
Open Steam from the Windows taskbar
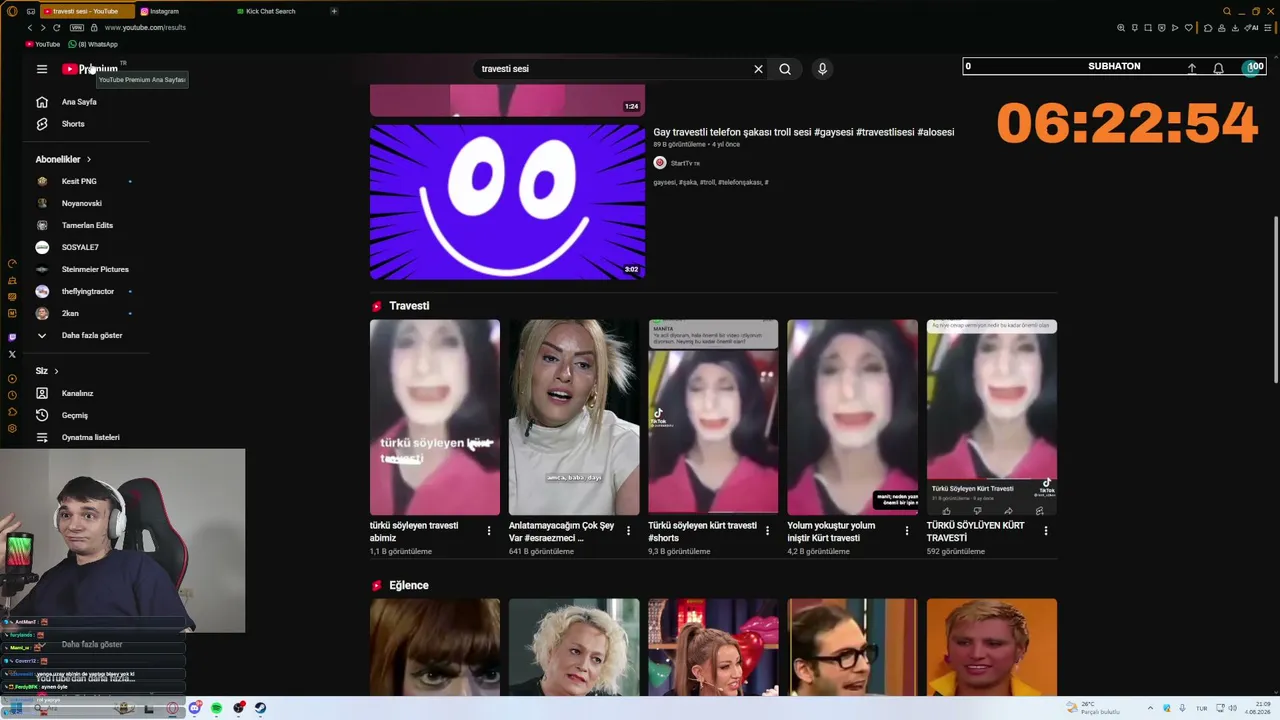click(260, 708)
